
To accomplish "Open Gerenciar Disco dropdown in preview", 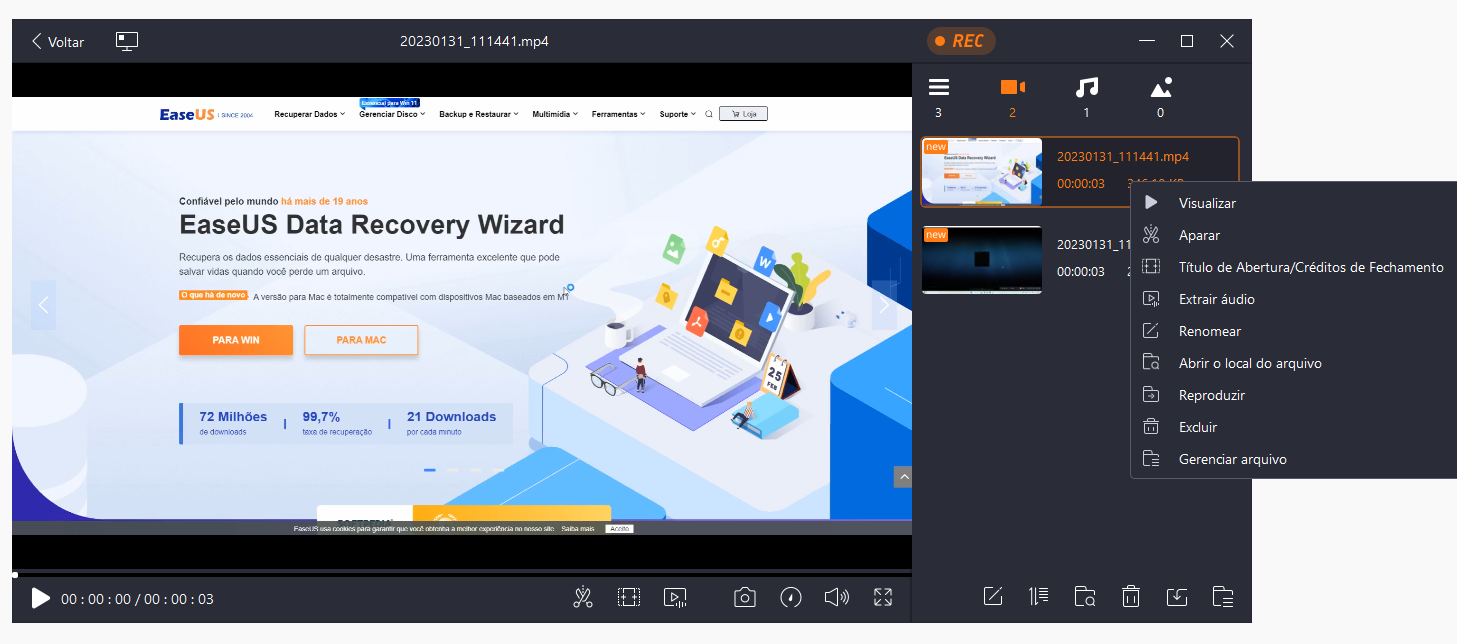I will [392, 114].
